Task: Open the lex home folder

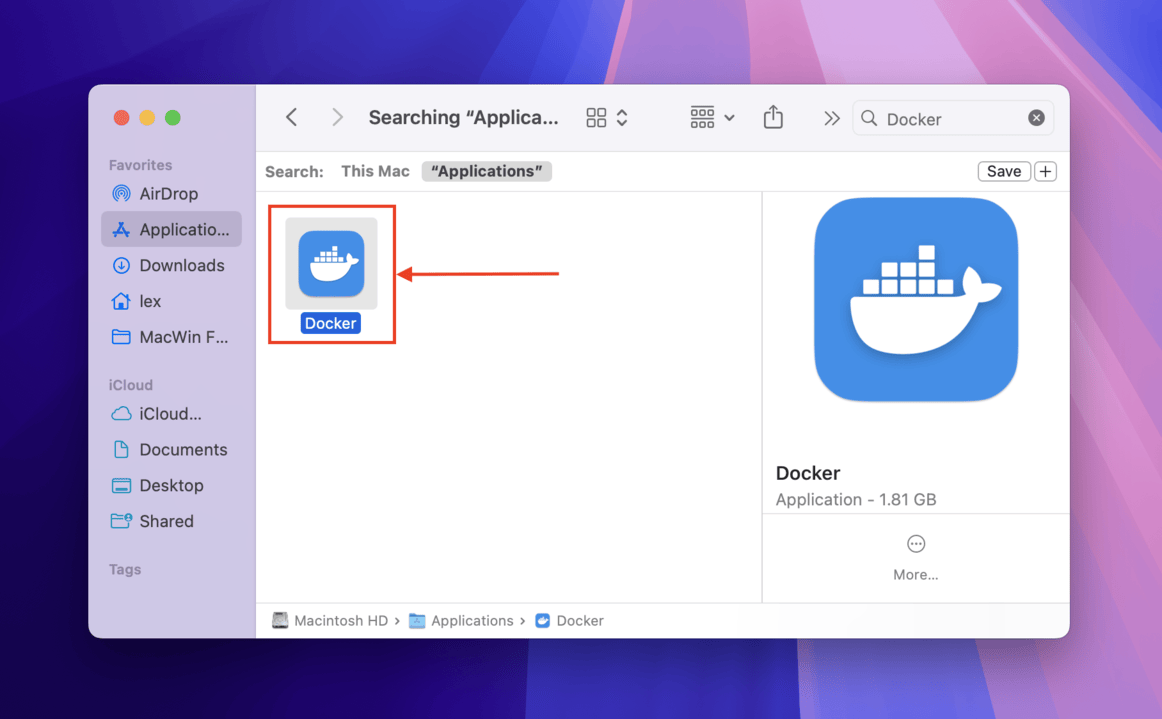Action: tap(171, 301)
